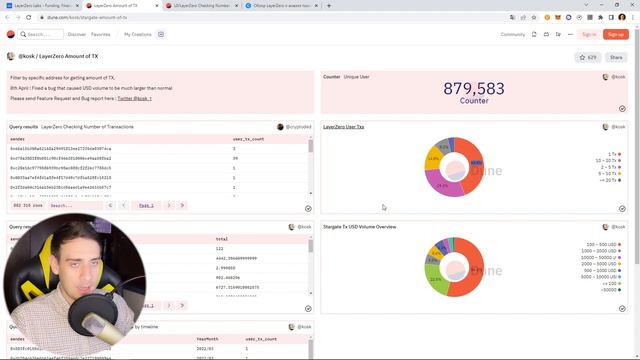Image resolution: width=640 pixels, height=360 pixels.
Task: Click the checkmark icon in LayerZero User Txs panel
Action: [x=622, y=209]
